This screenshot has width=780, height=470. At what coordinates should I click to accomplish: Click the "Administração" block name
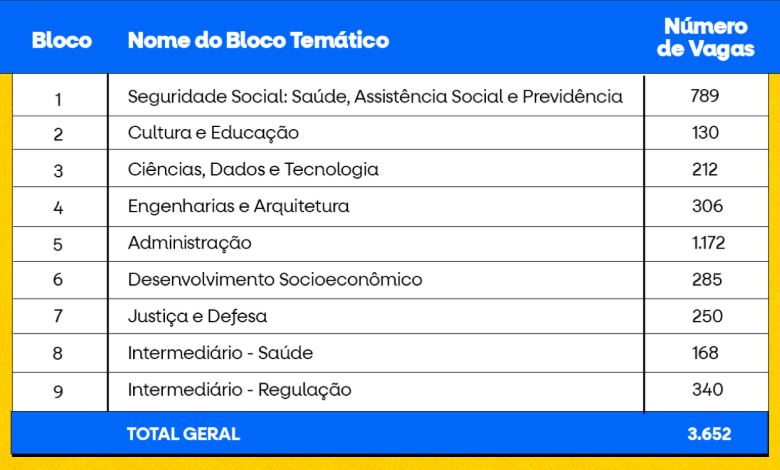click(x=189, y=243)
